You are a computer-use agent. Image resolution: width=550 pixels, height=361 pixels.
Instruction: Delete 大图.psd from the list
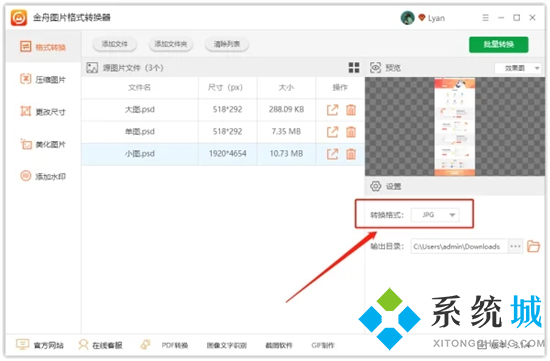pyautogui.click(x=351, y=110)
